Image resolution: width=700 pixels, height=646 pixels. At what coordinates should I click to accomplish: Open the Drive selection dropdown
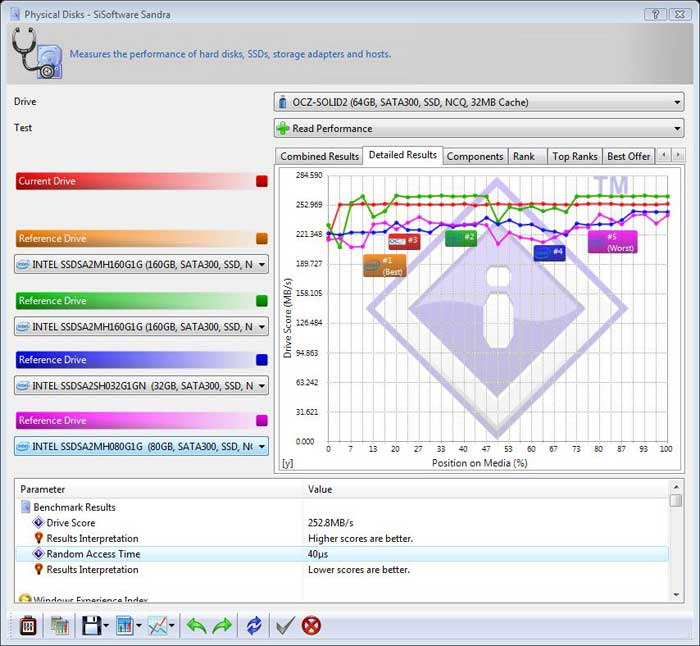point(479,102)
